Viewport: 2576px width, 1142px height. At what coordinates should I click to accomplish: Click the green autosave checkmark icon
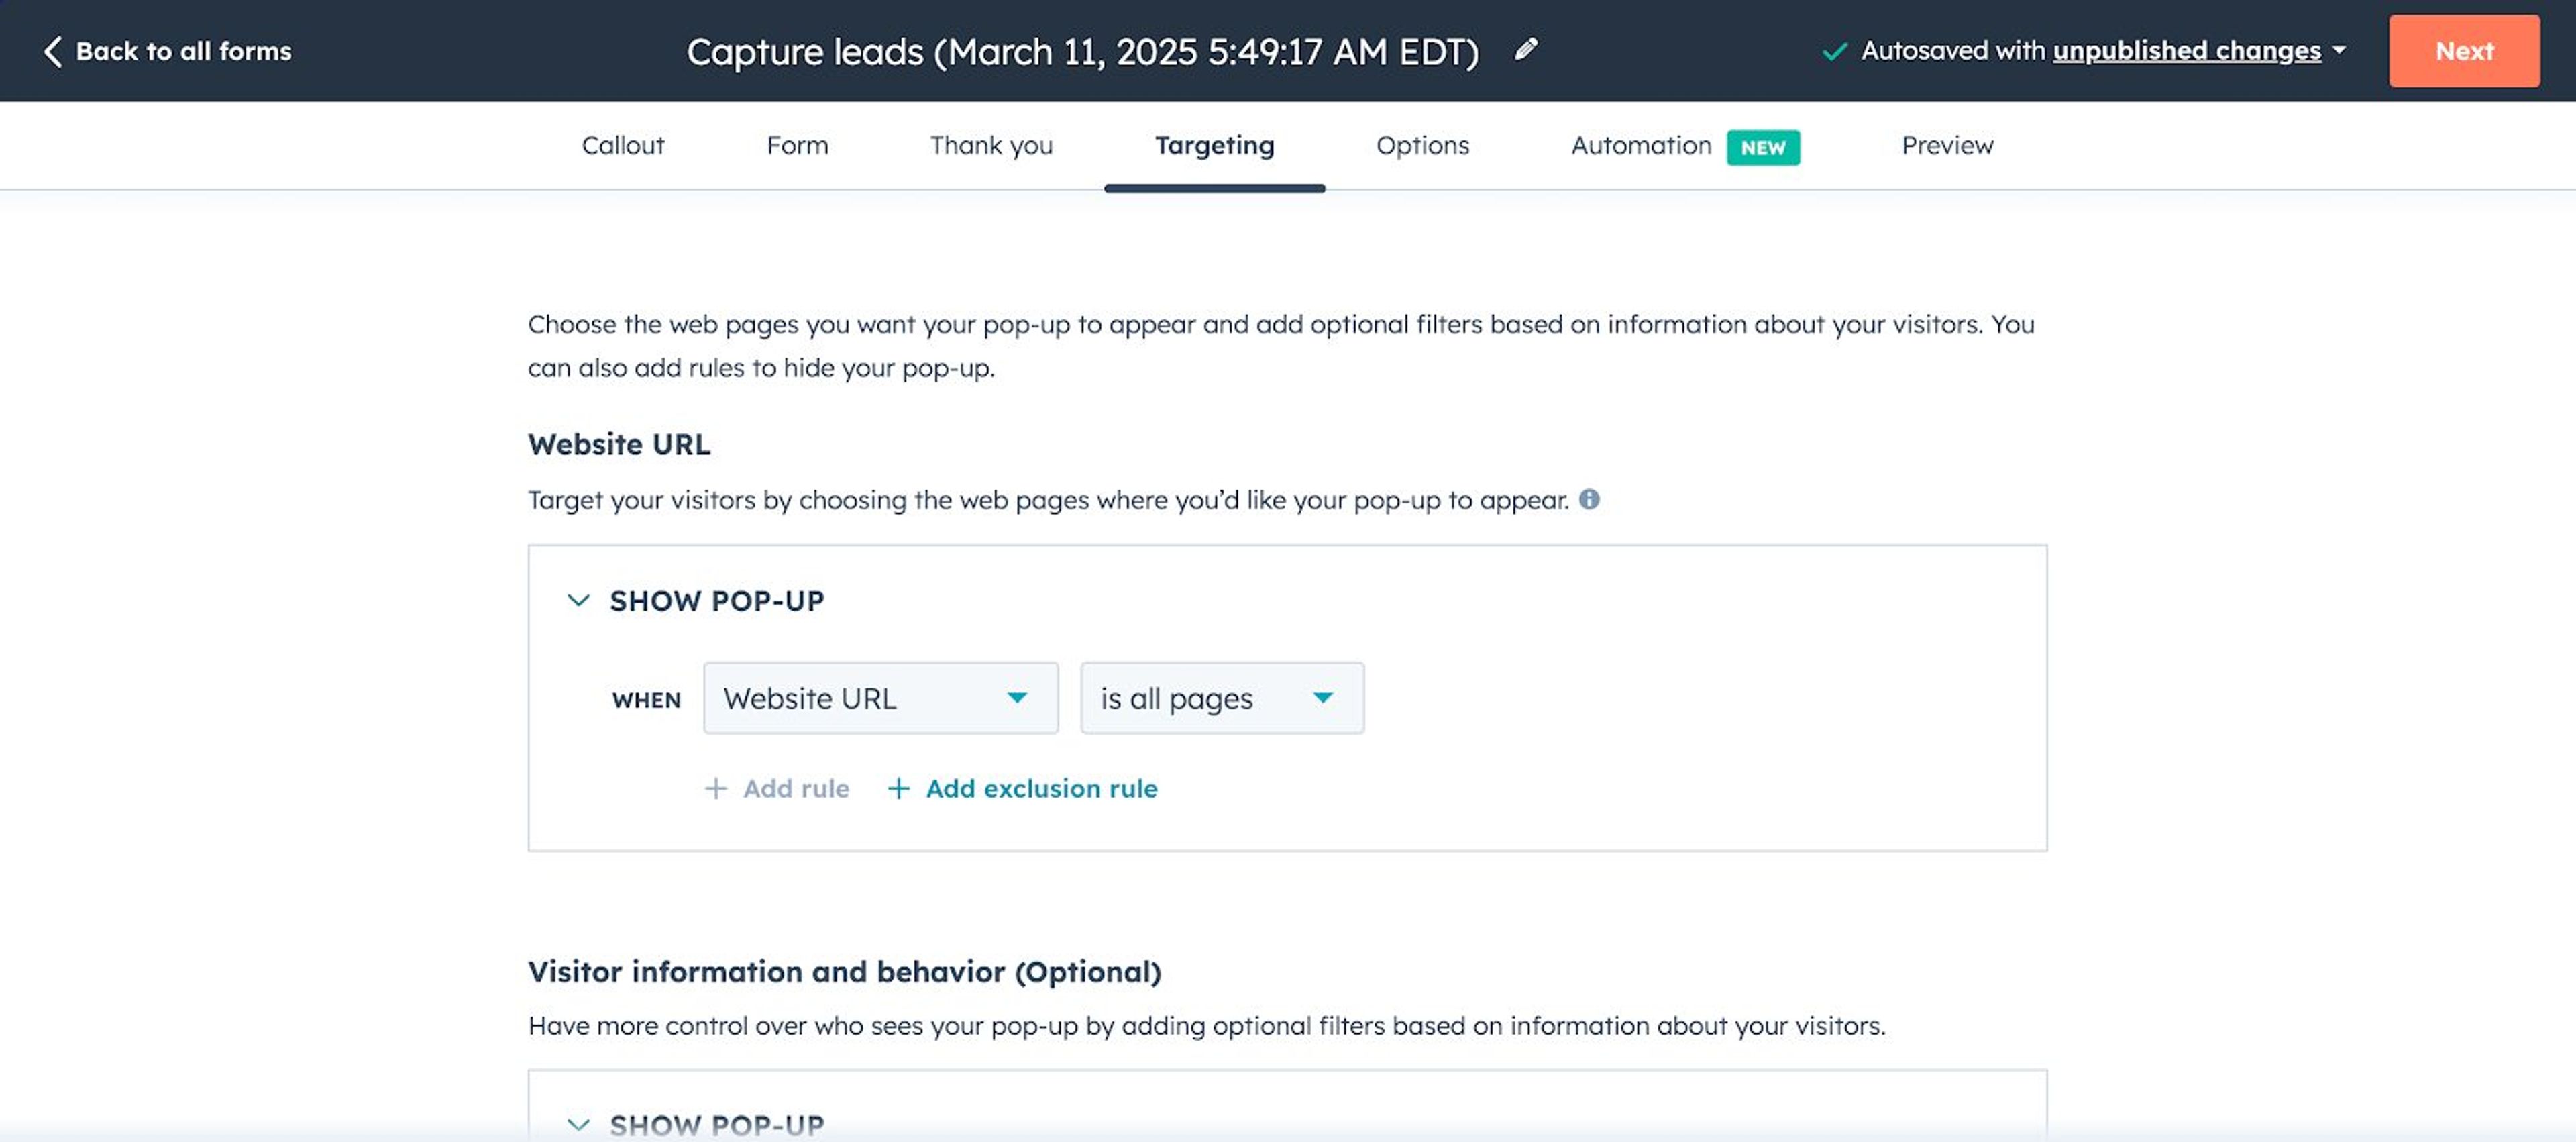tap(1833, 50)
